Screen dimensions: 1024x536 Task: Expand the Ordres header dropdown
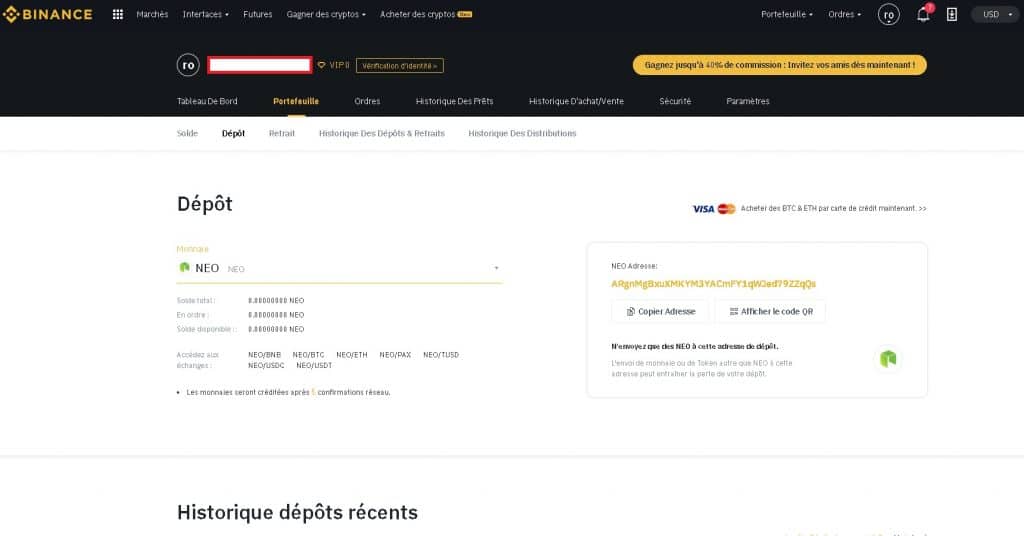[844, 14]
